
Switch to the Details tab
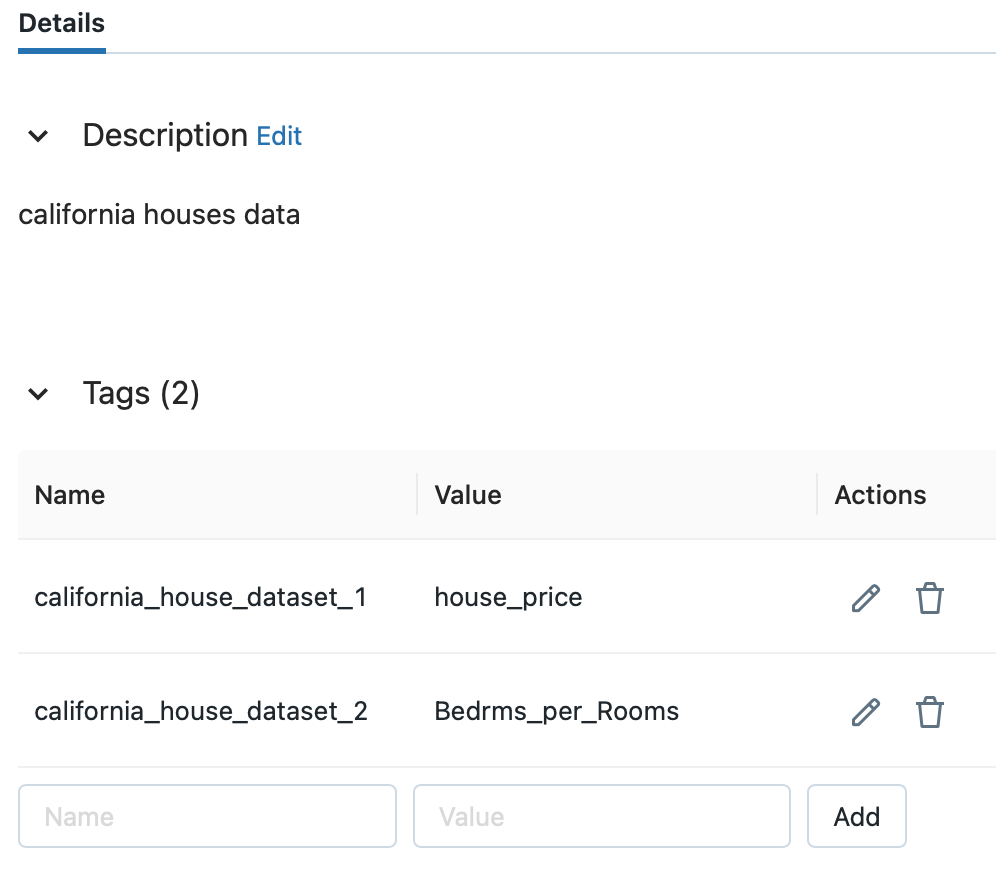[62, 24]
